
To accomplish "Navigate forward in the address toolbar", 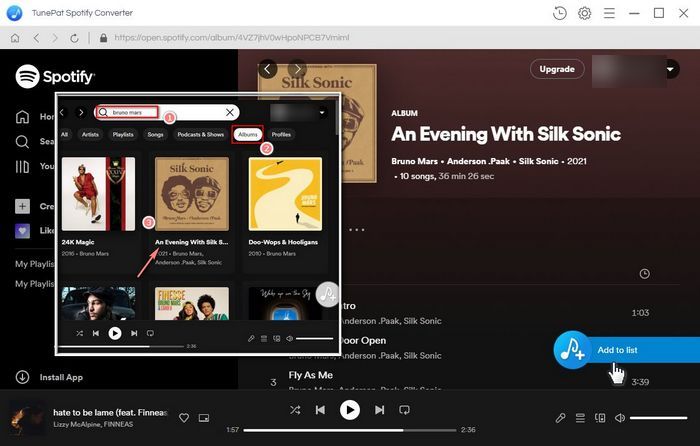I will [x=55, y=38].
